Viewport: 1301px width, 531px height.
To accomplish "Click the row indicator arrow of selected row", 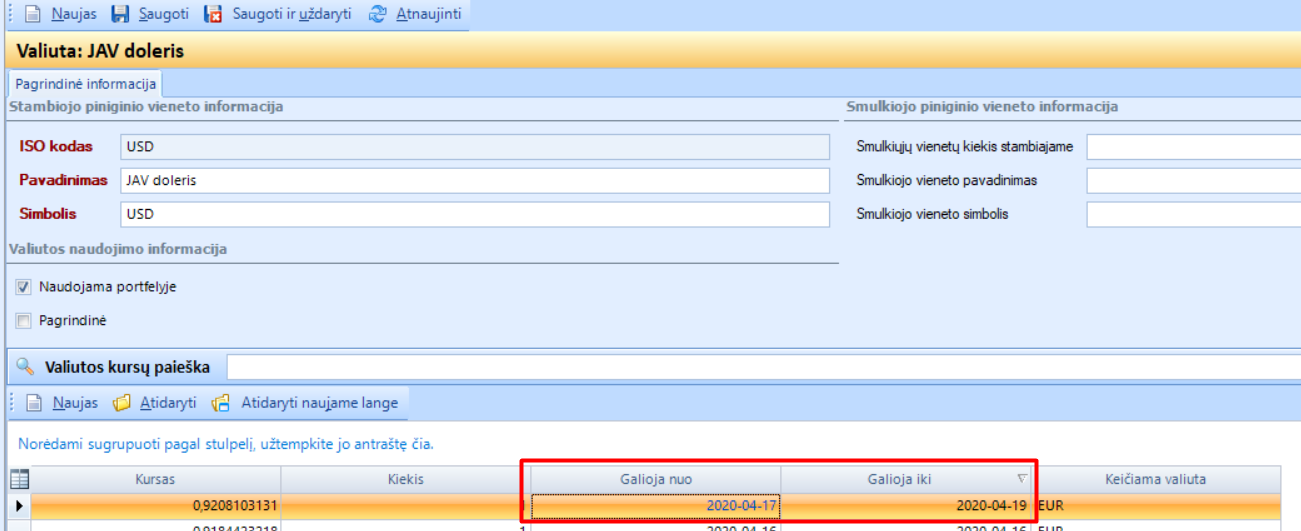I will (x=19, y=506).
